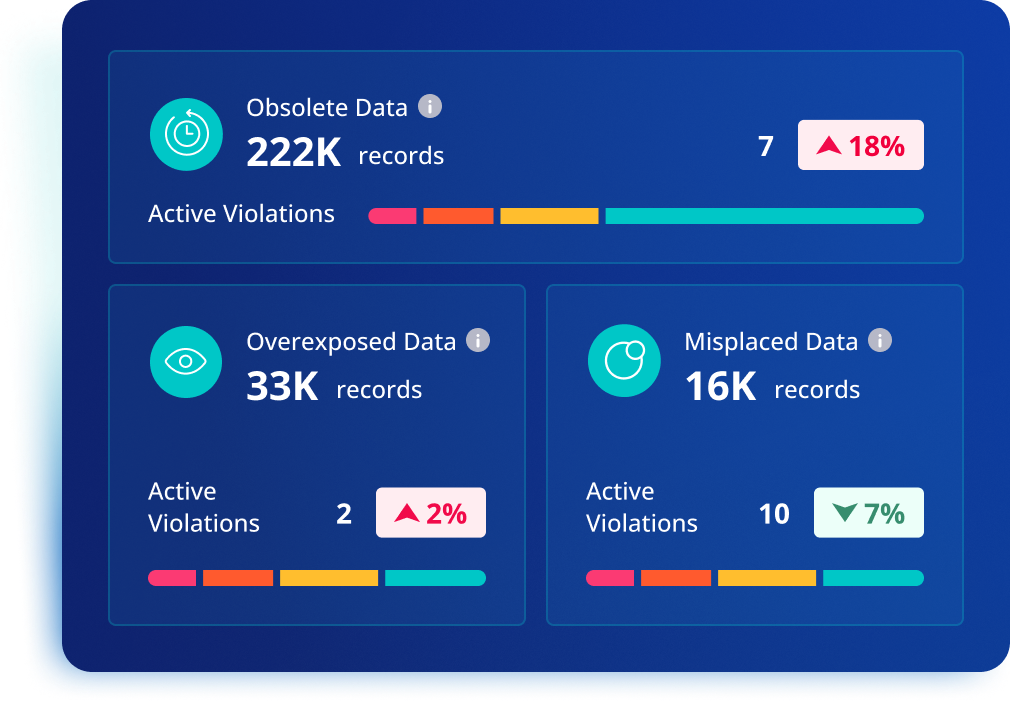
Task: Click the Obsolete Data title
Action: (327, 108)
